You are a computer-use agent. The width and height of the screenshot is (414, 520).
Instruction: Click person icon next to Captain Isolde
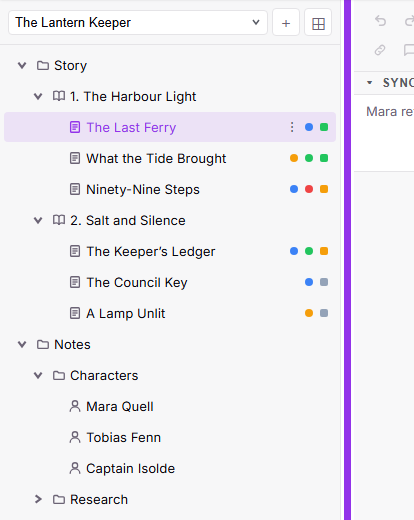pos(75,468)
